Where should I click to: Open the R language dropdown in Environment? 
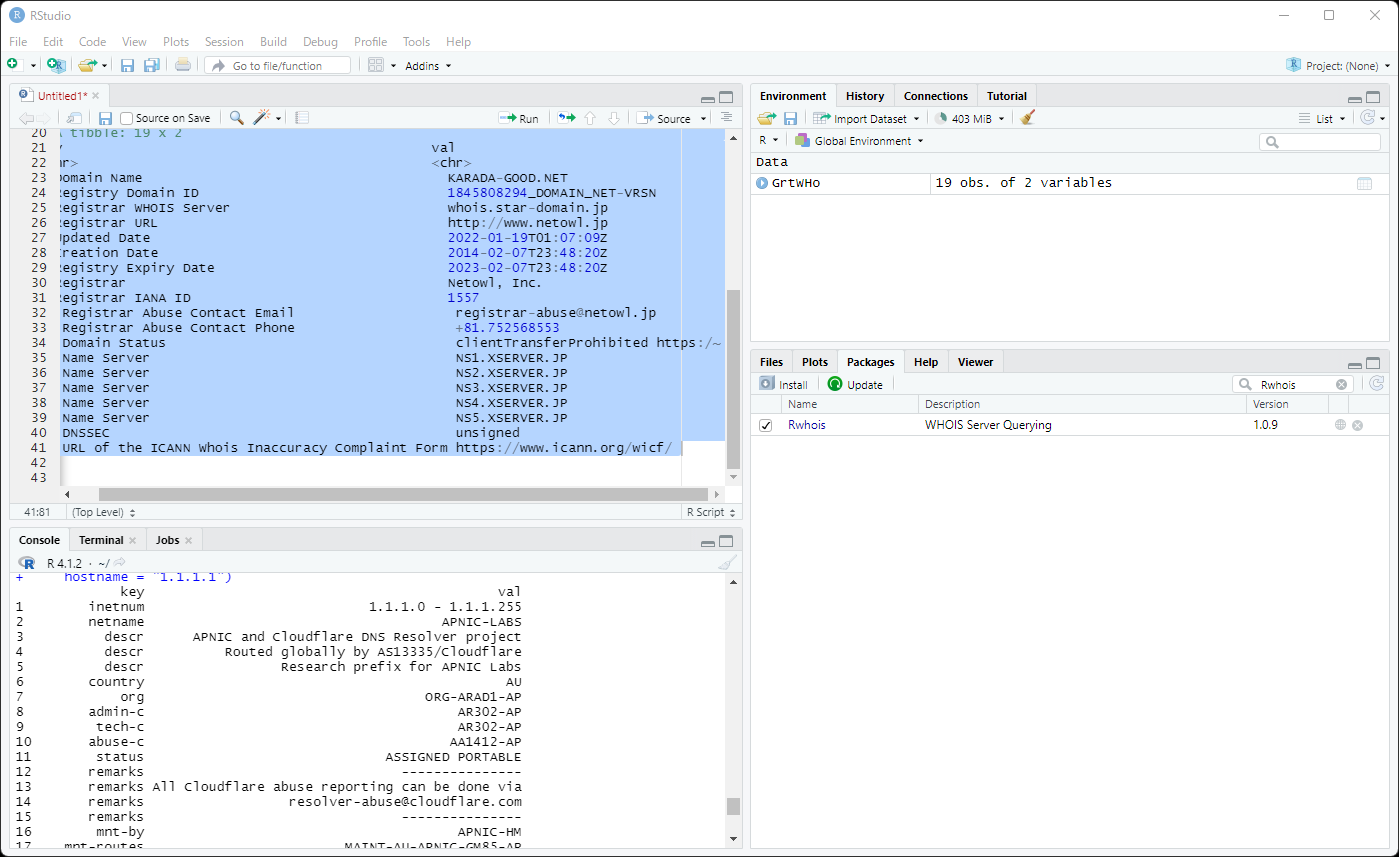click(x=769, y=141)
